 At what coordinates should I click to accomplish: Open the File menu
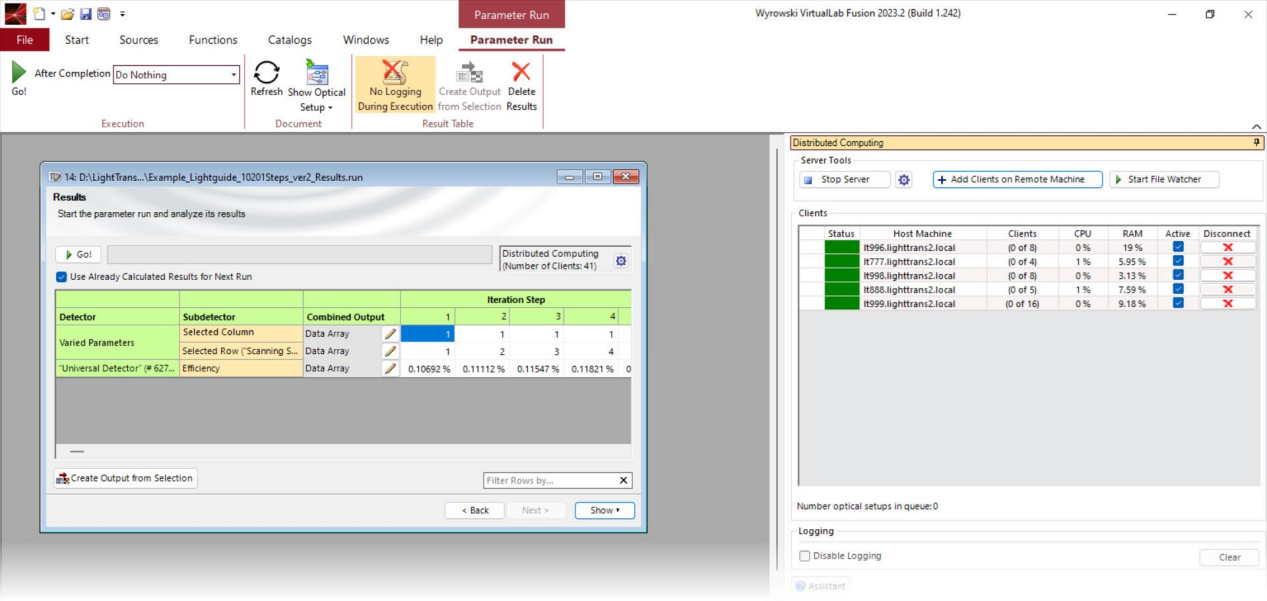[x=24, y=40]
